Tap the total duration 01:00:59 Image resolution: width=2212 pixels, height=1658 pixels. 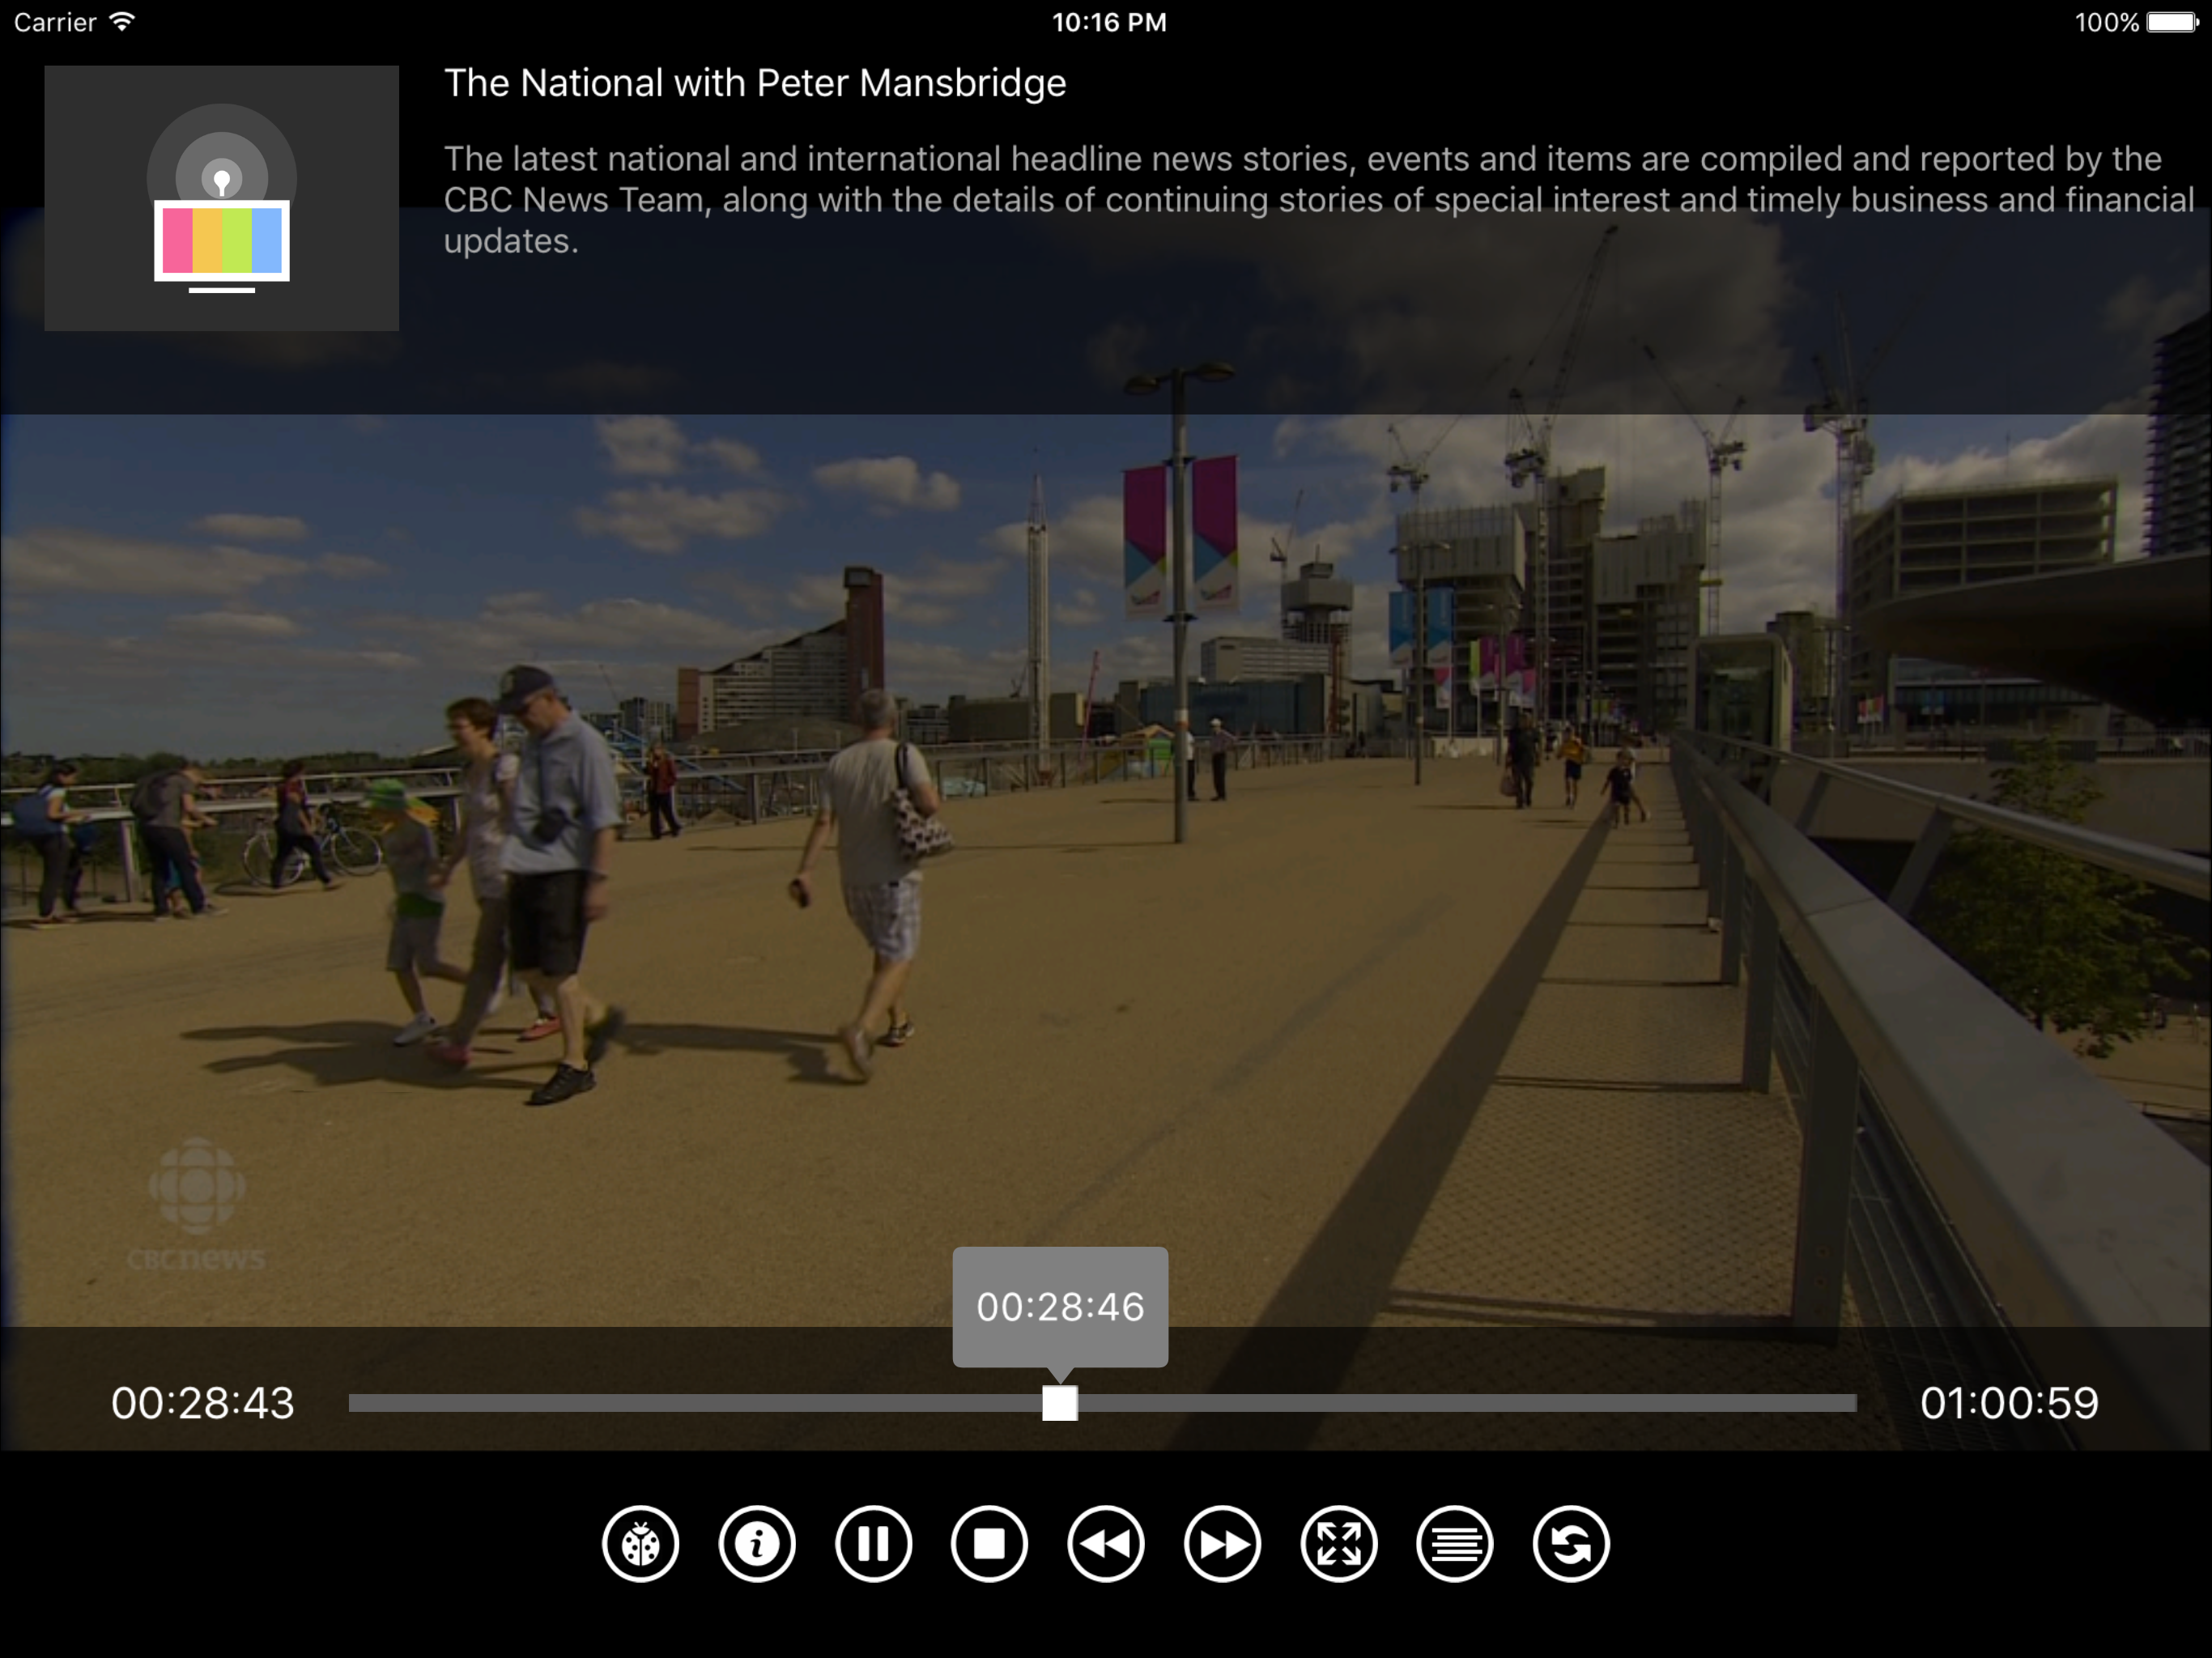[2009, 1403]
